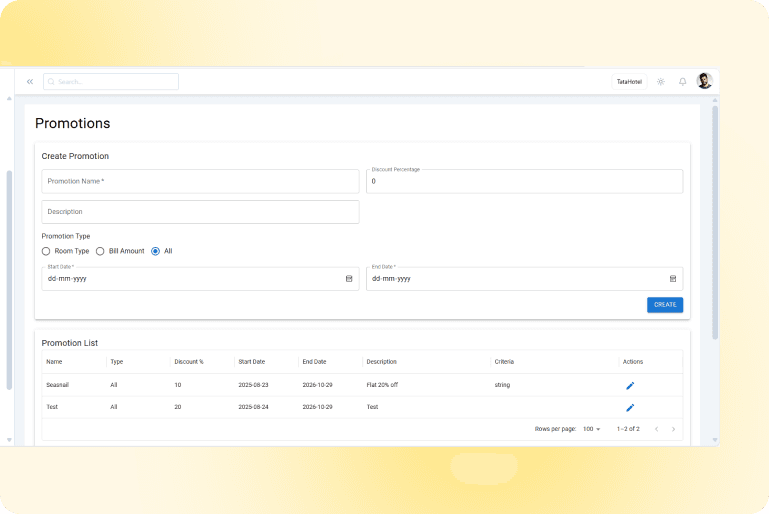Click the 'string' criteria cell
The image size is (769, 514).
tap(502, 385)
